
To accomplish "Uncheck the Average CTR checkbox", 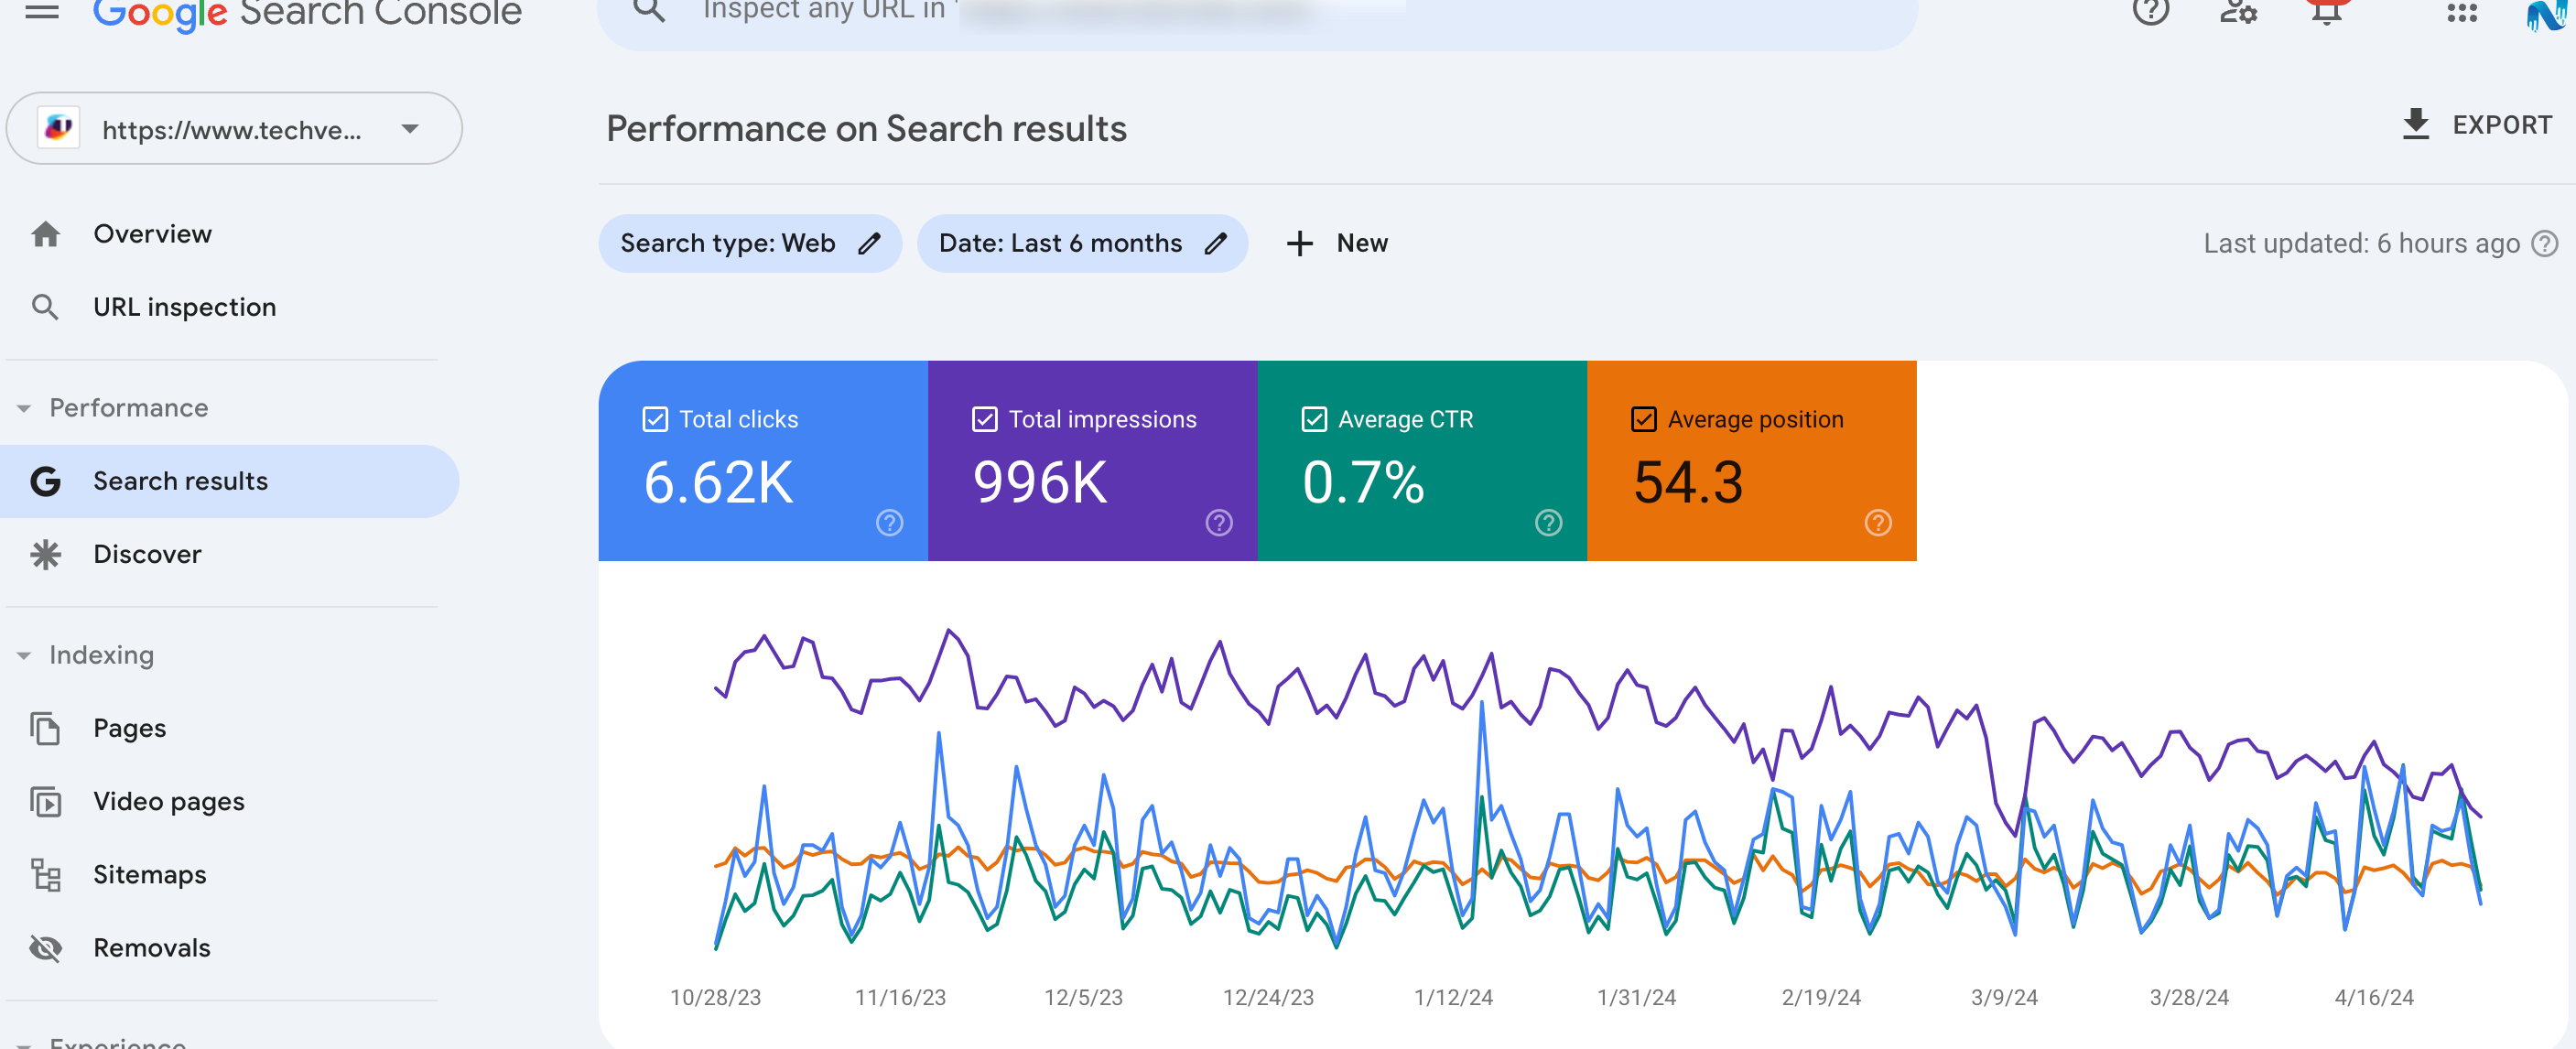I will [1314, 419].
